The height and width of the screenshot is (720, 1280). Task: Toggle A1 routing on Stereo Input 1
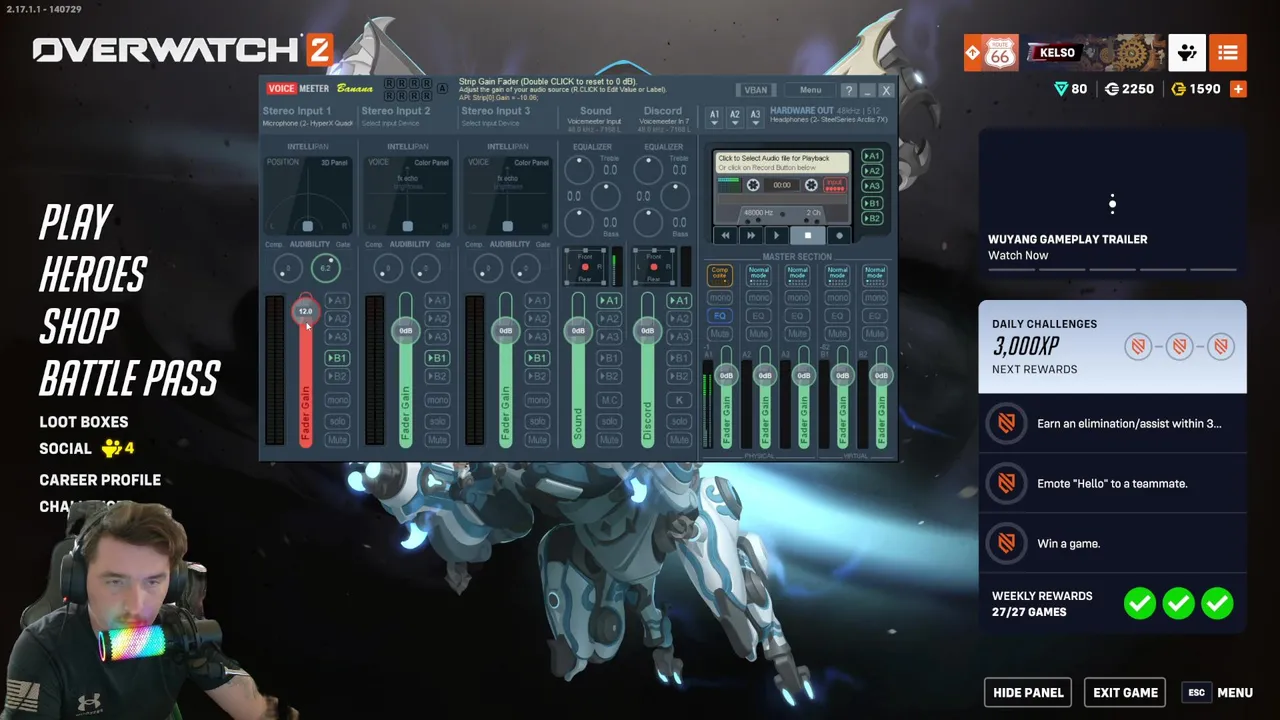pyautogui.click(x=337, y=300)
